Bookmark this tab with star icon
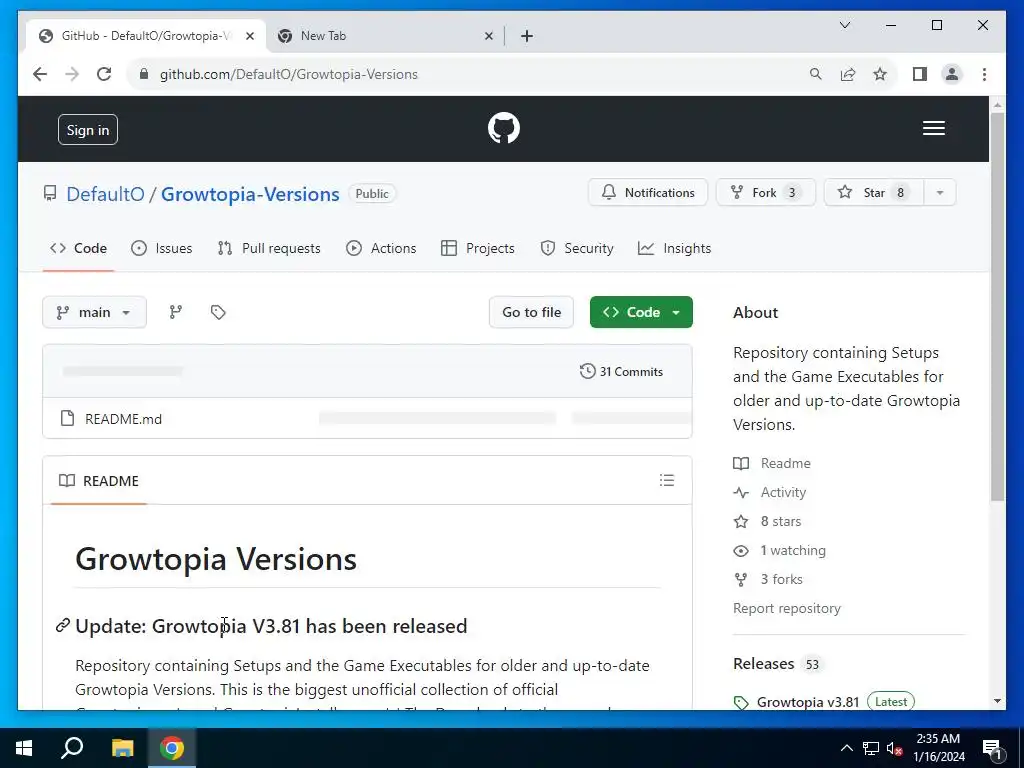This screenshot has width=1024, height=768. click(x=880, y=74)
